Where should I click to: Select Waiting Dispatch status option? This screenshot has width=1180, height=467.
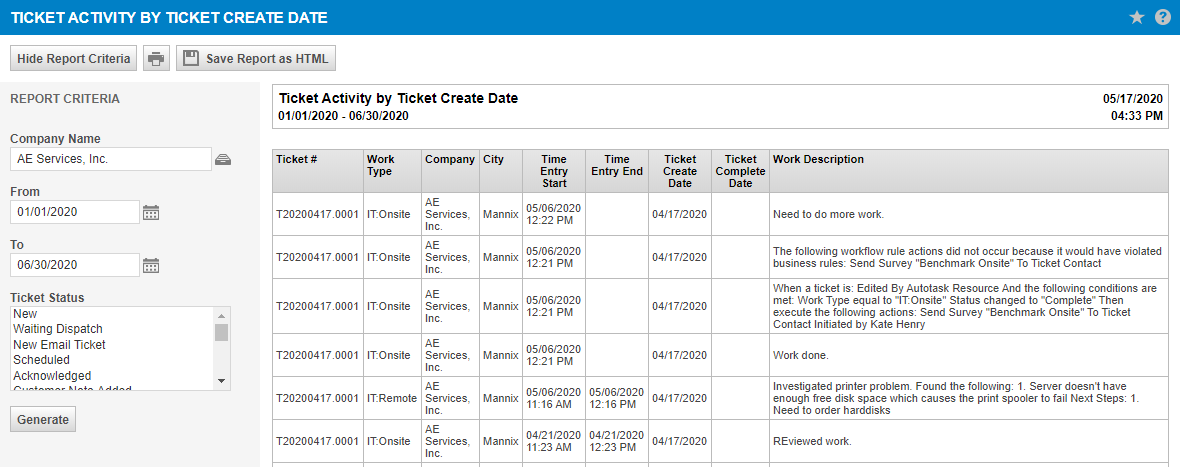click(x=58, y=329)
